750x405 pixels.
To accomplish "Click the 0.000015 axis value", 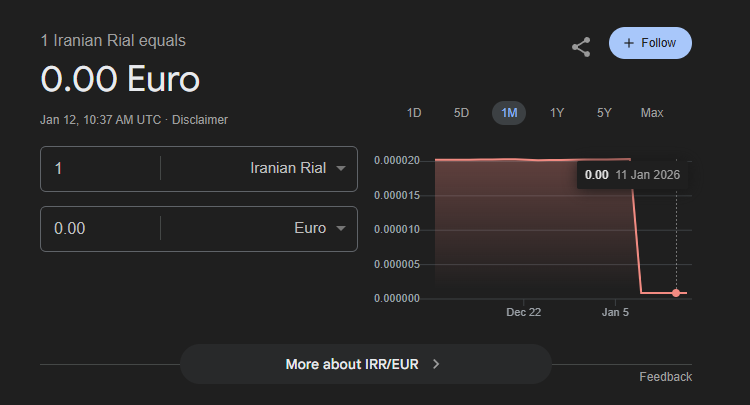I will click(397, 195).
